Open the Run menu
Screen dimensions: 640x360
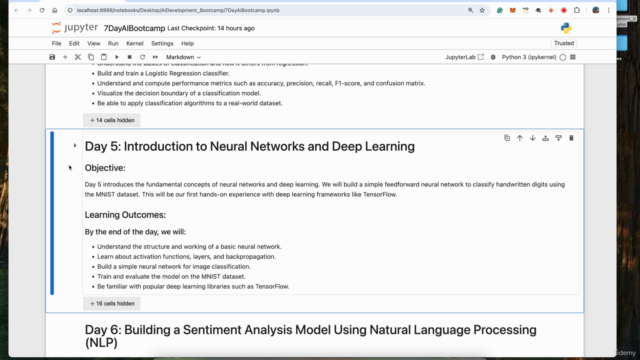coord(113,43)
